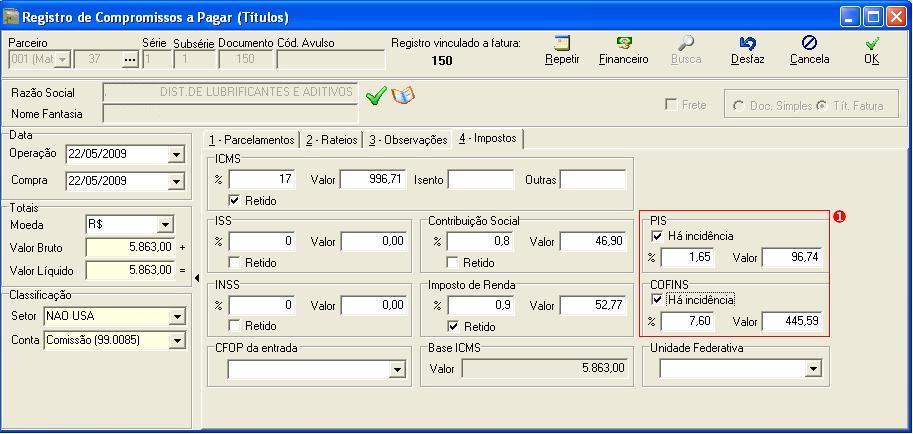
Task: Open the Unidade Federativa dropdown
Action: click(812, 370)
